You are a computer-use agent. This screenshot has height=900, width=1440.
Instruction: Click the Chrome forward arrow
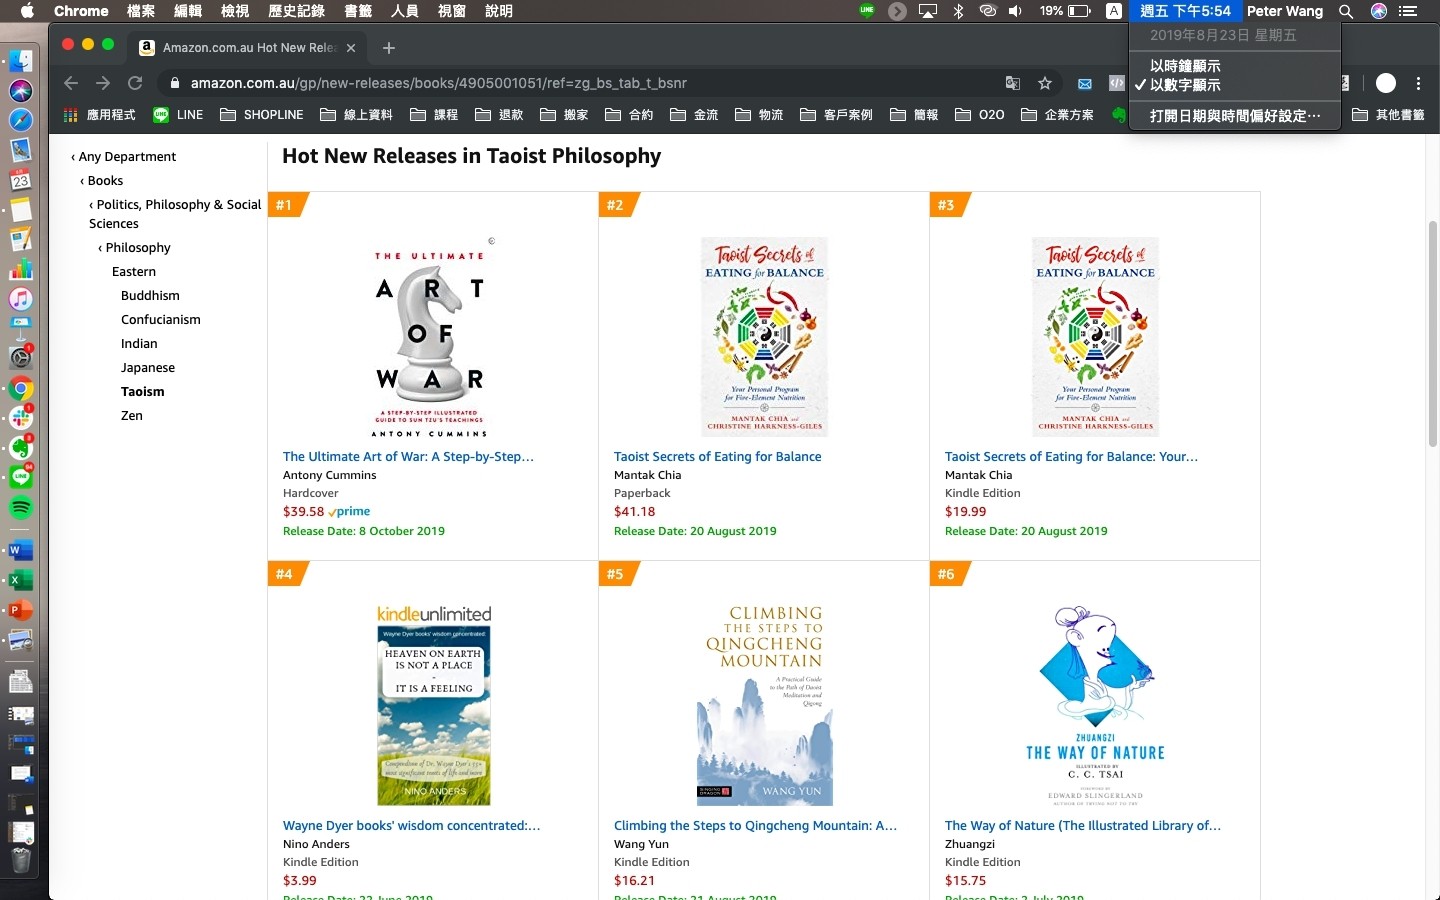(103, 83)
